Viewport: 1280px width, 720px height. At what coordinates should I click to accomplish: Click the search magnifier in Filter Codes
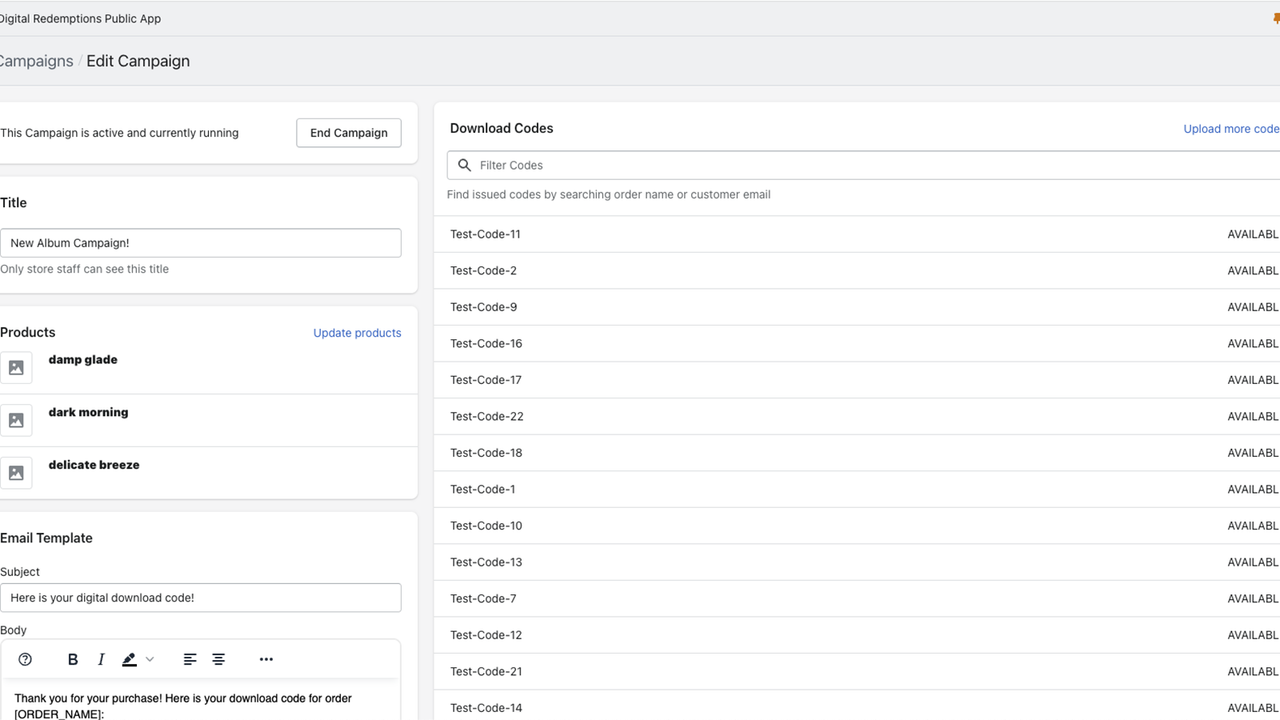464,165
